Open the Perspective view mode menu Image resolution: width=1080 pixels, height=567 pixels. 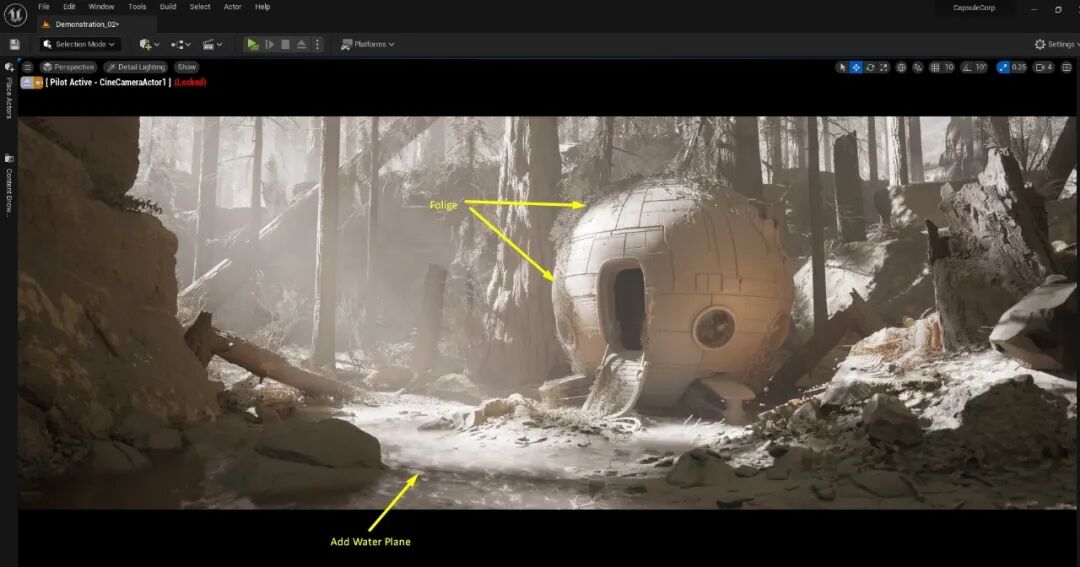pos(68,67)
